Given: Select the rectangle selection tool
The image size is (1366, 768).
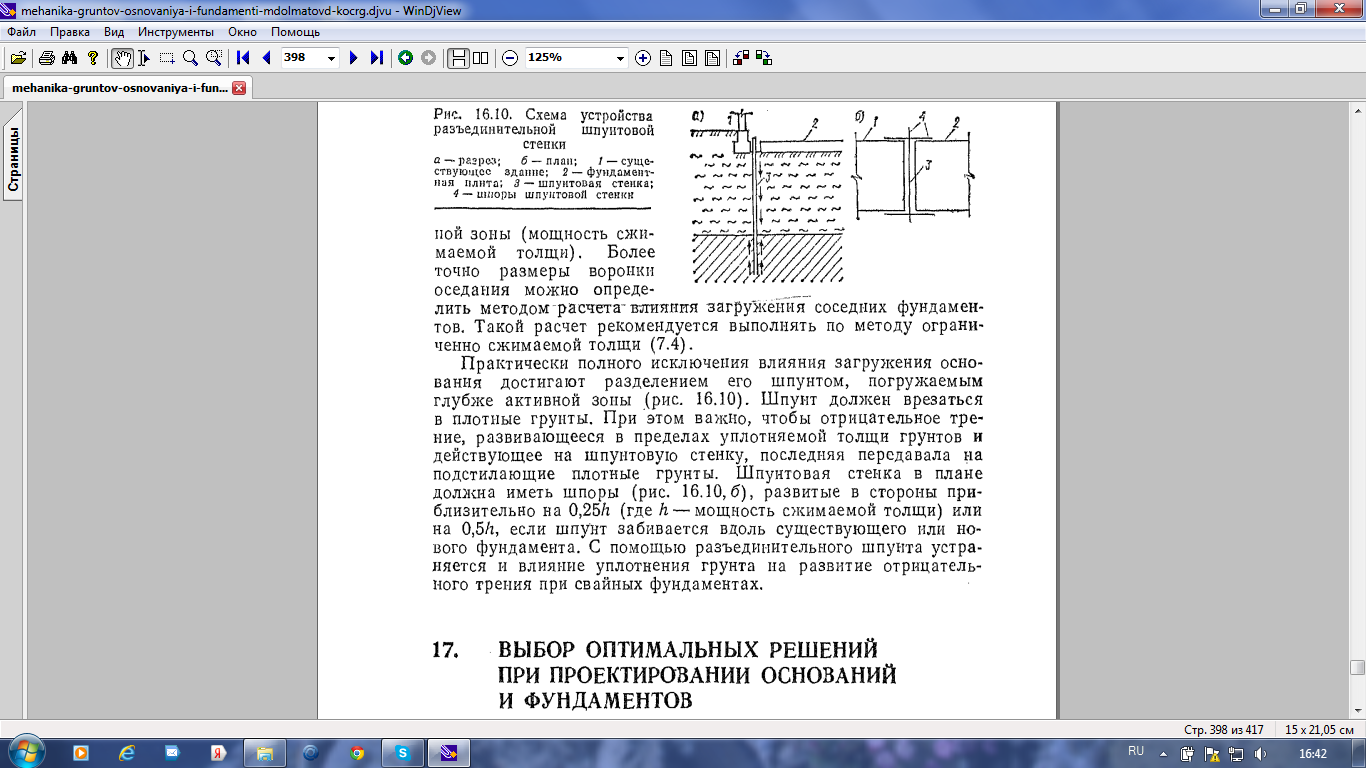Looking at the screenshot, I should point(167,58).
